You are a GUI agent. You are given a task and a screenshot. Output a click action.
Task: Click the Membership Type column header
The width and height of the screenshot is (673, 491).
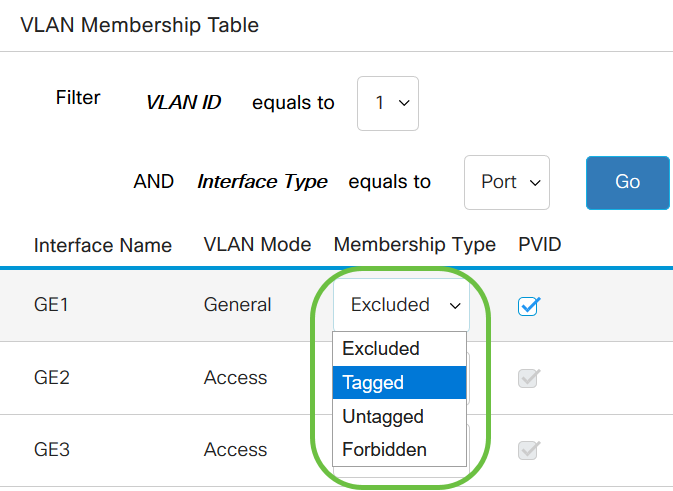pyautogui.click(x=415, y=245)
